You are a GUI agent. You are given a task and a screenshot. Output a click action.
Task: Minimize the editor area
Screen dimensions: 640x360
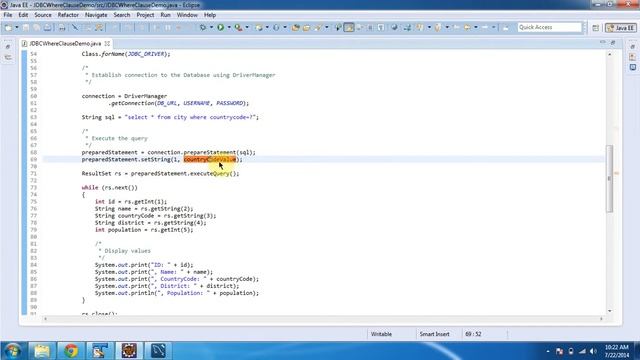603,42
